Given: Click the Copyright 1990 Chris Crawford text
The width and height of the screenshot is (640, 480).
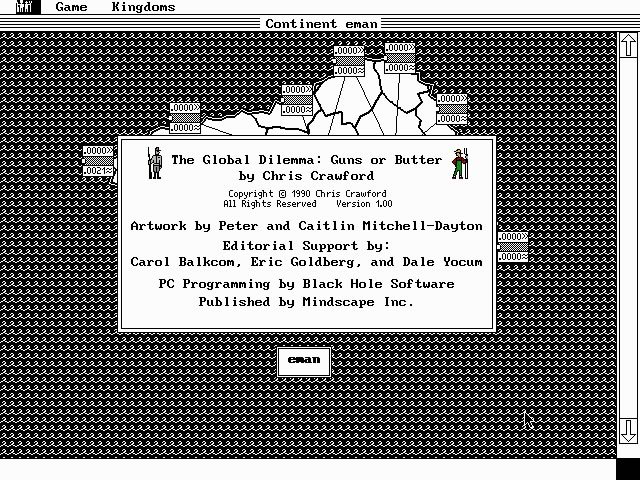Looking at the screenshot, I should [x=307, y=194].
